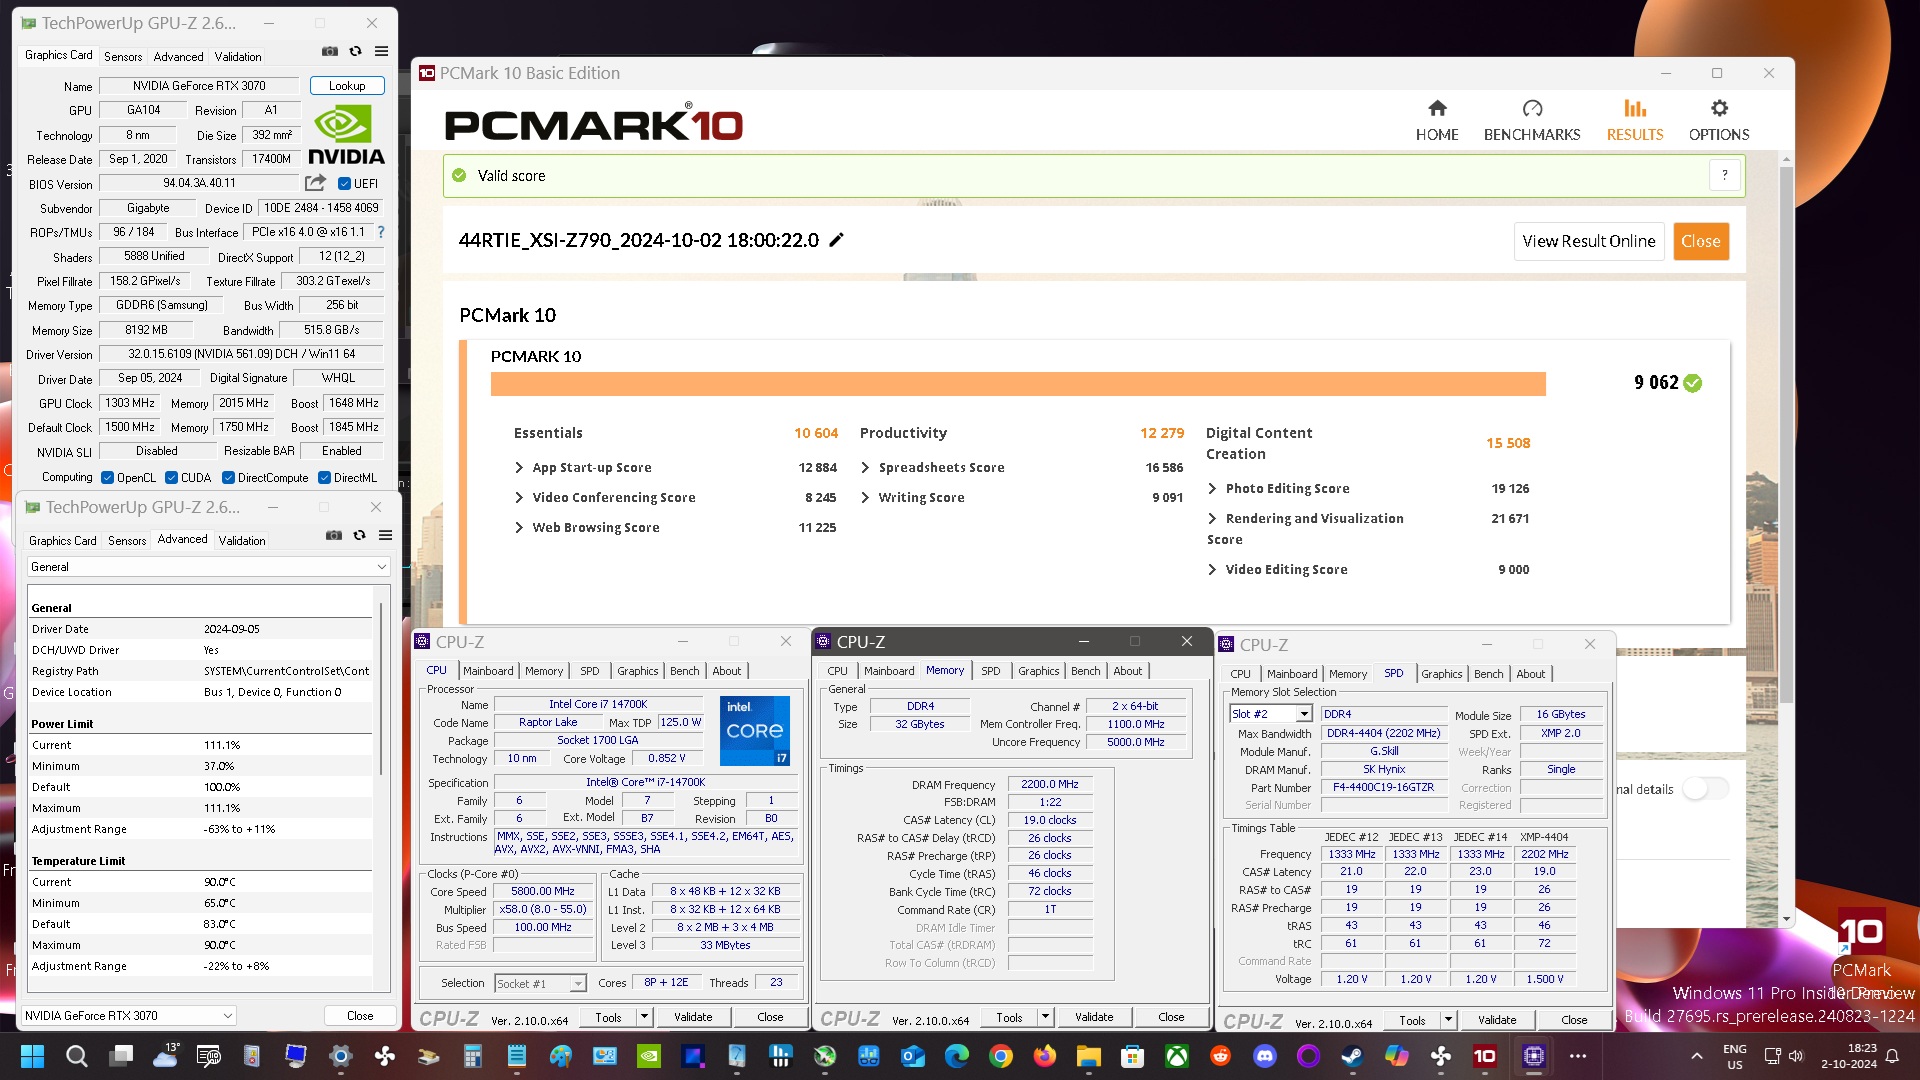
Task: Open menu icon in GPU-Z Advanced window
Action: pos(385,535)
